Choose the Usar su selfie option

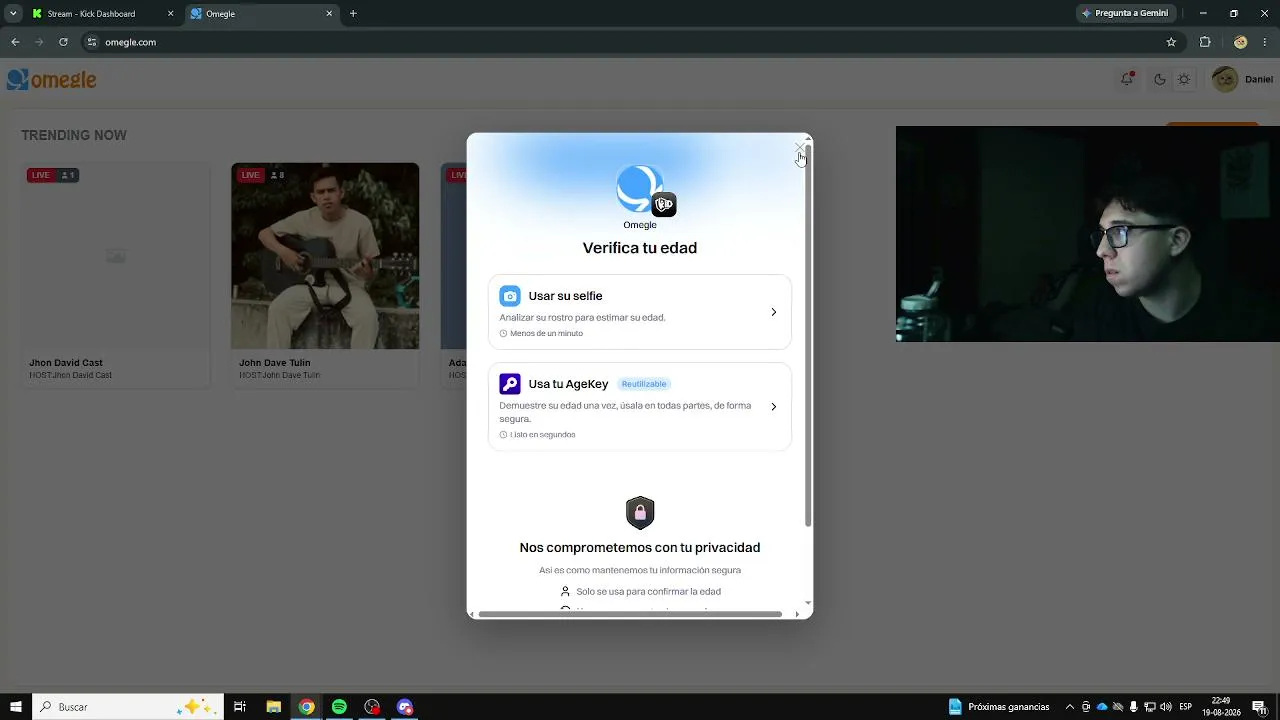[x=640, y=312]
